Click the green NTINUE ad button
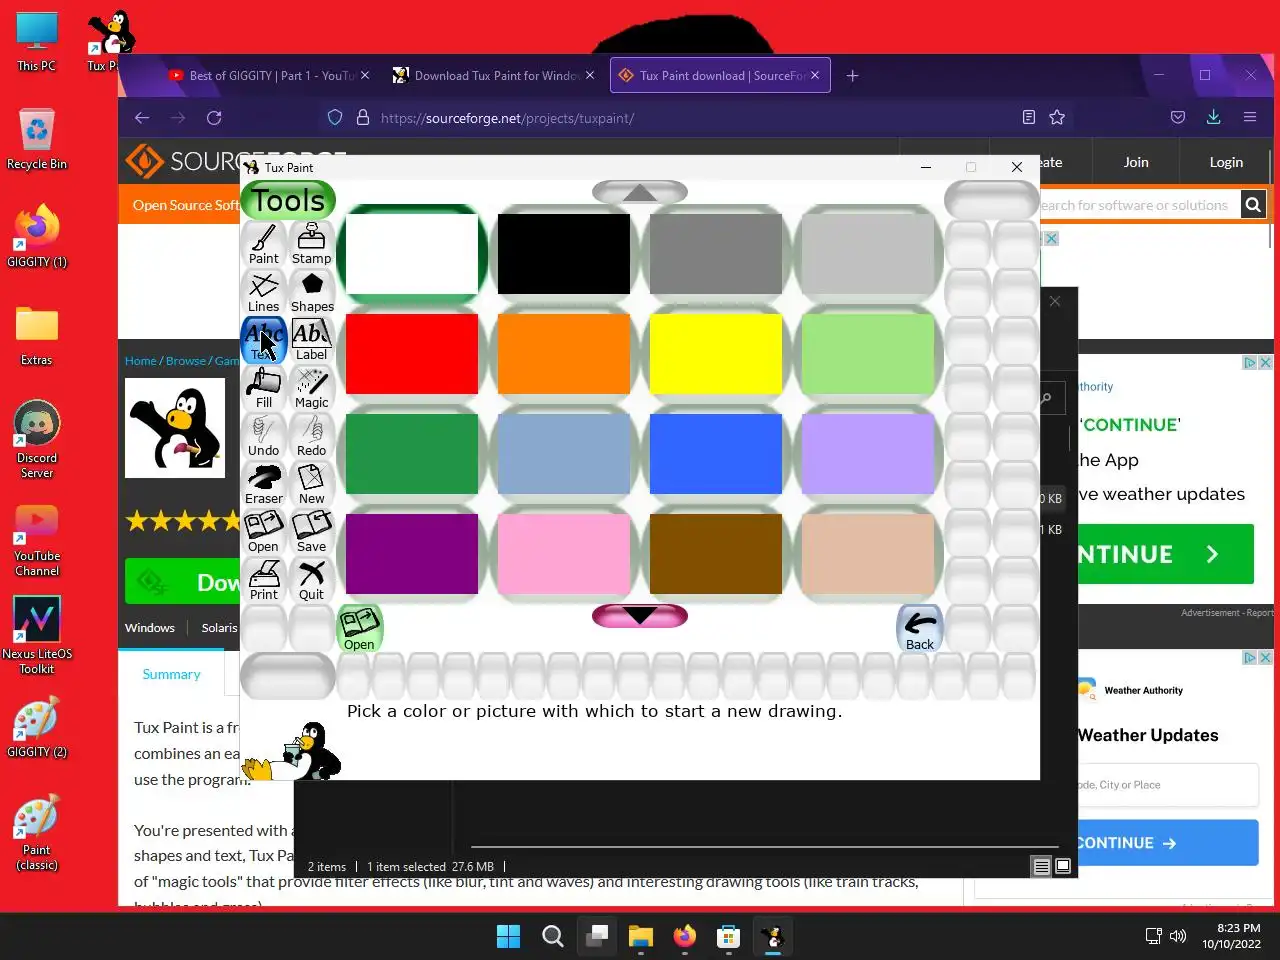The image size is (1280, 960). (x=1165, y=554)
